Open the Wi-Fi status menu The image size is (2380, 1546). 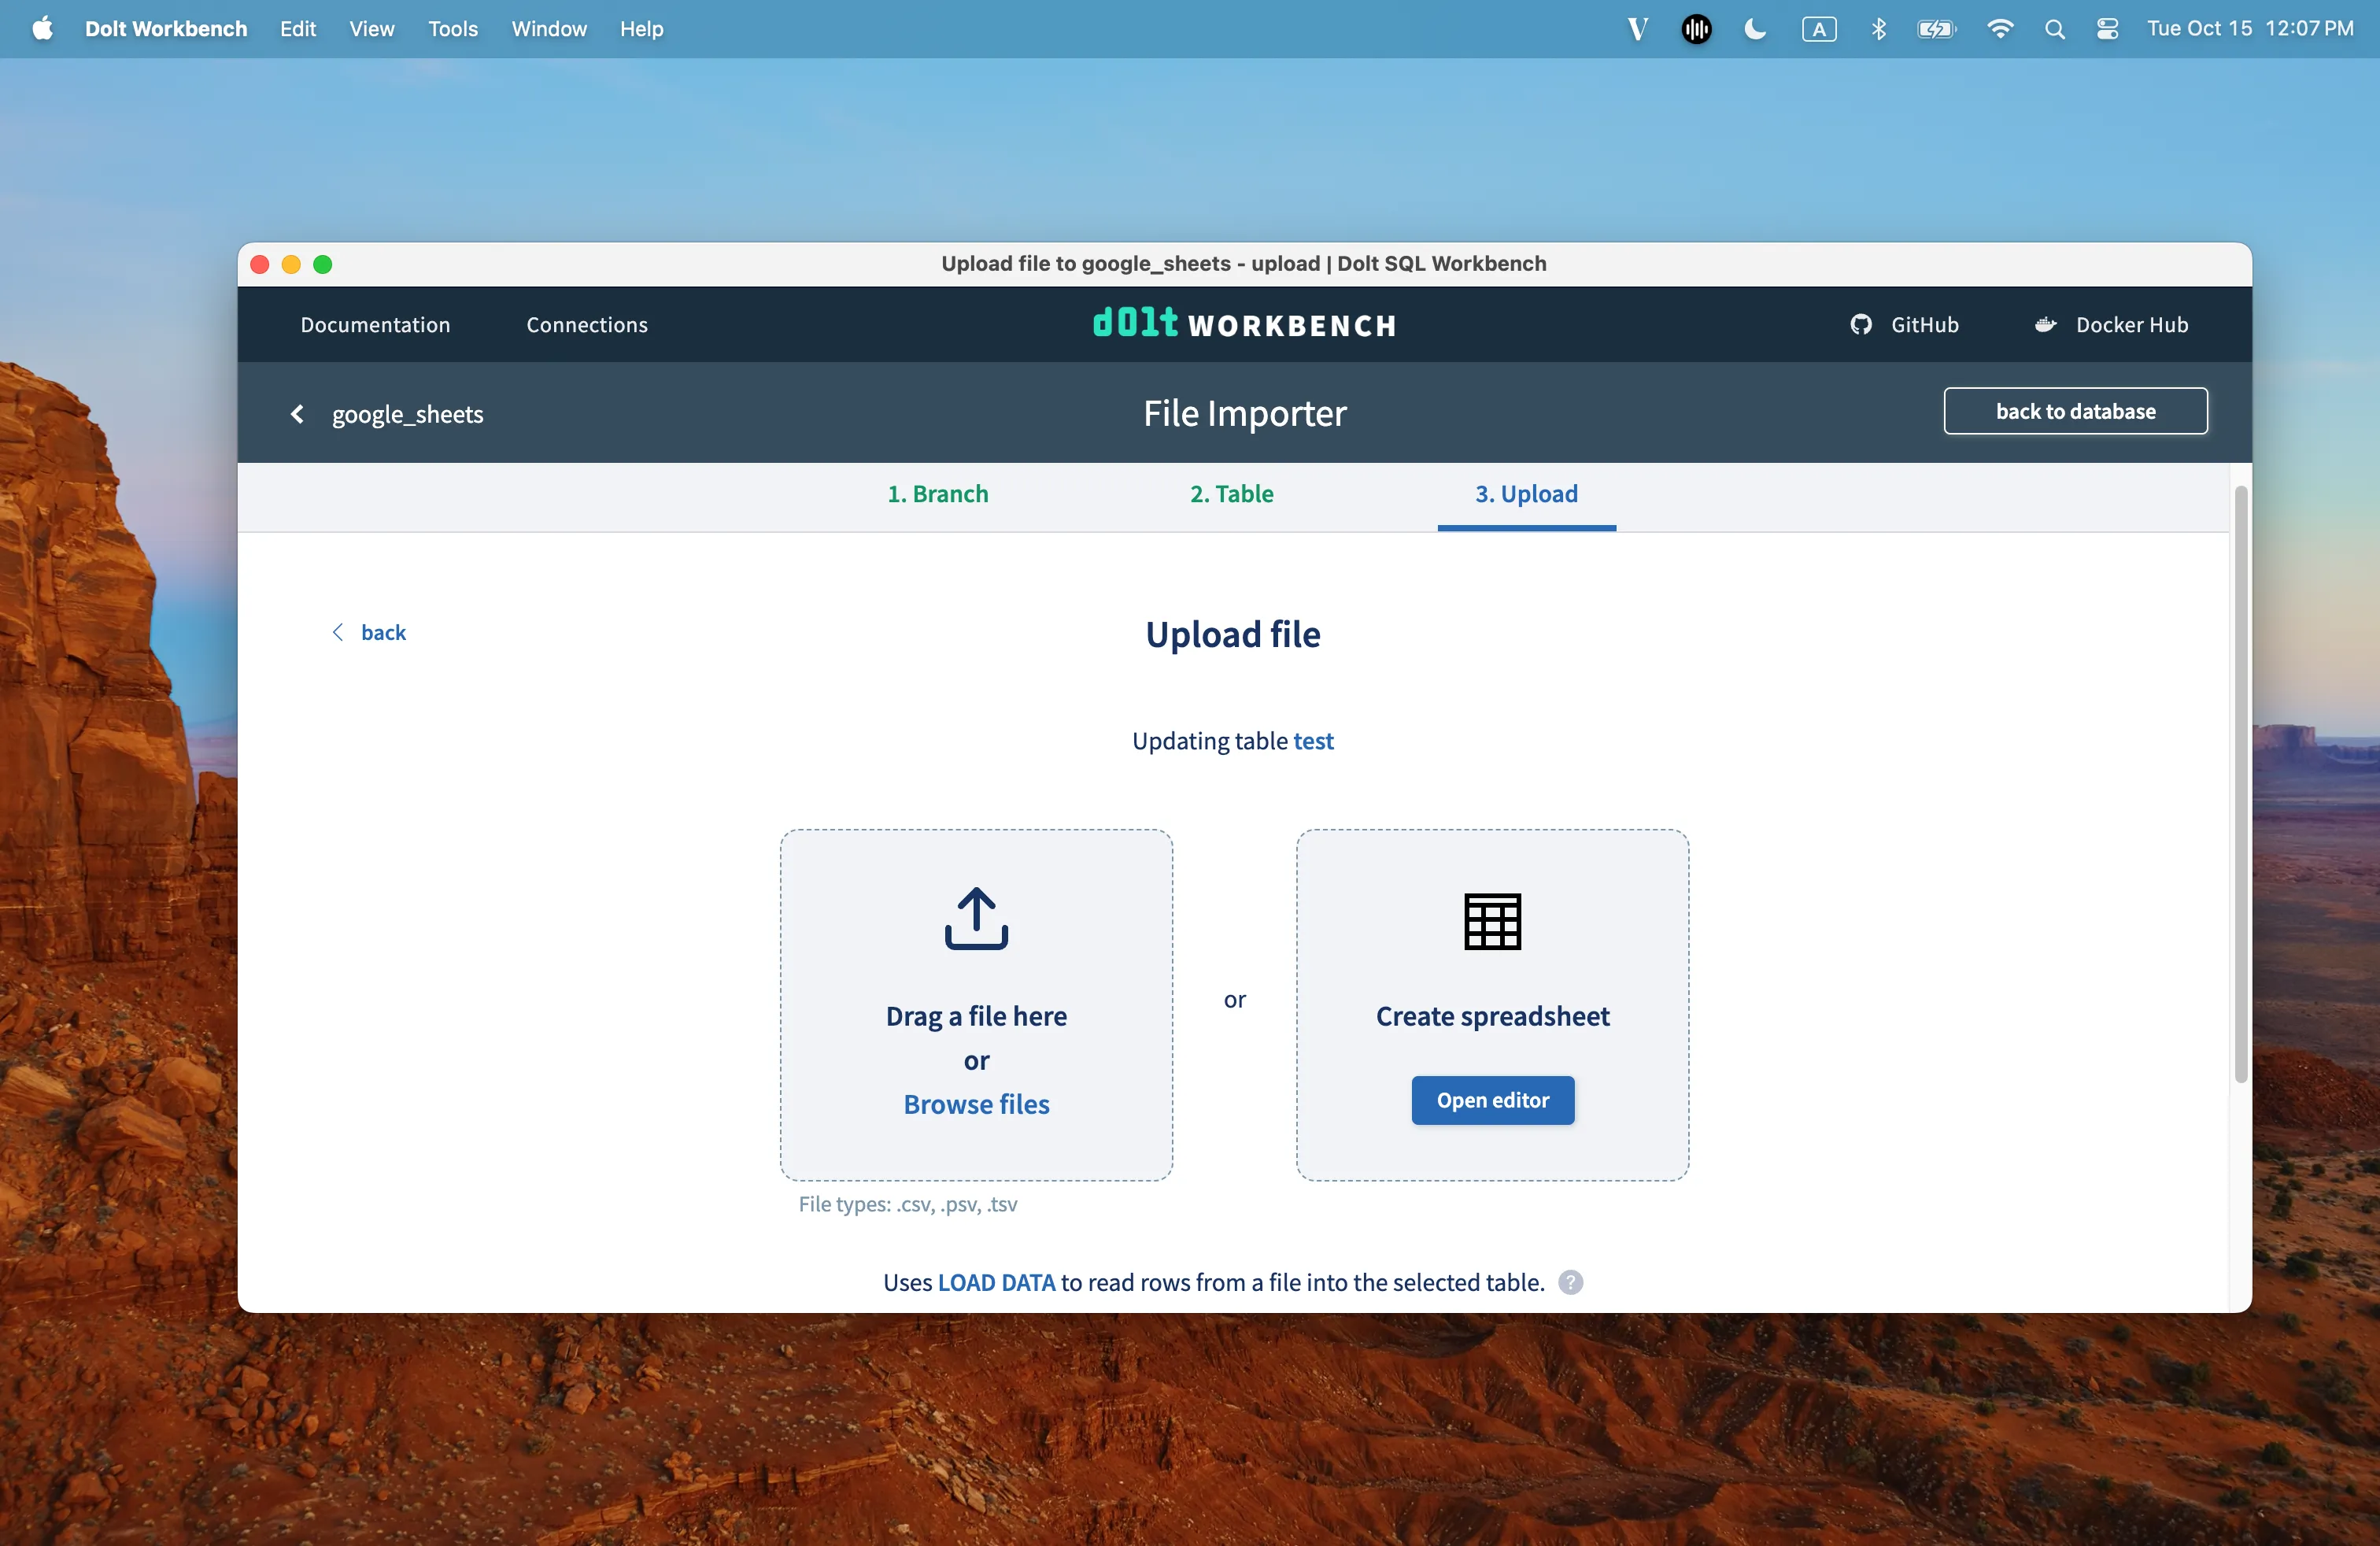(2000, 29)
